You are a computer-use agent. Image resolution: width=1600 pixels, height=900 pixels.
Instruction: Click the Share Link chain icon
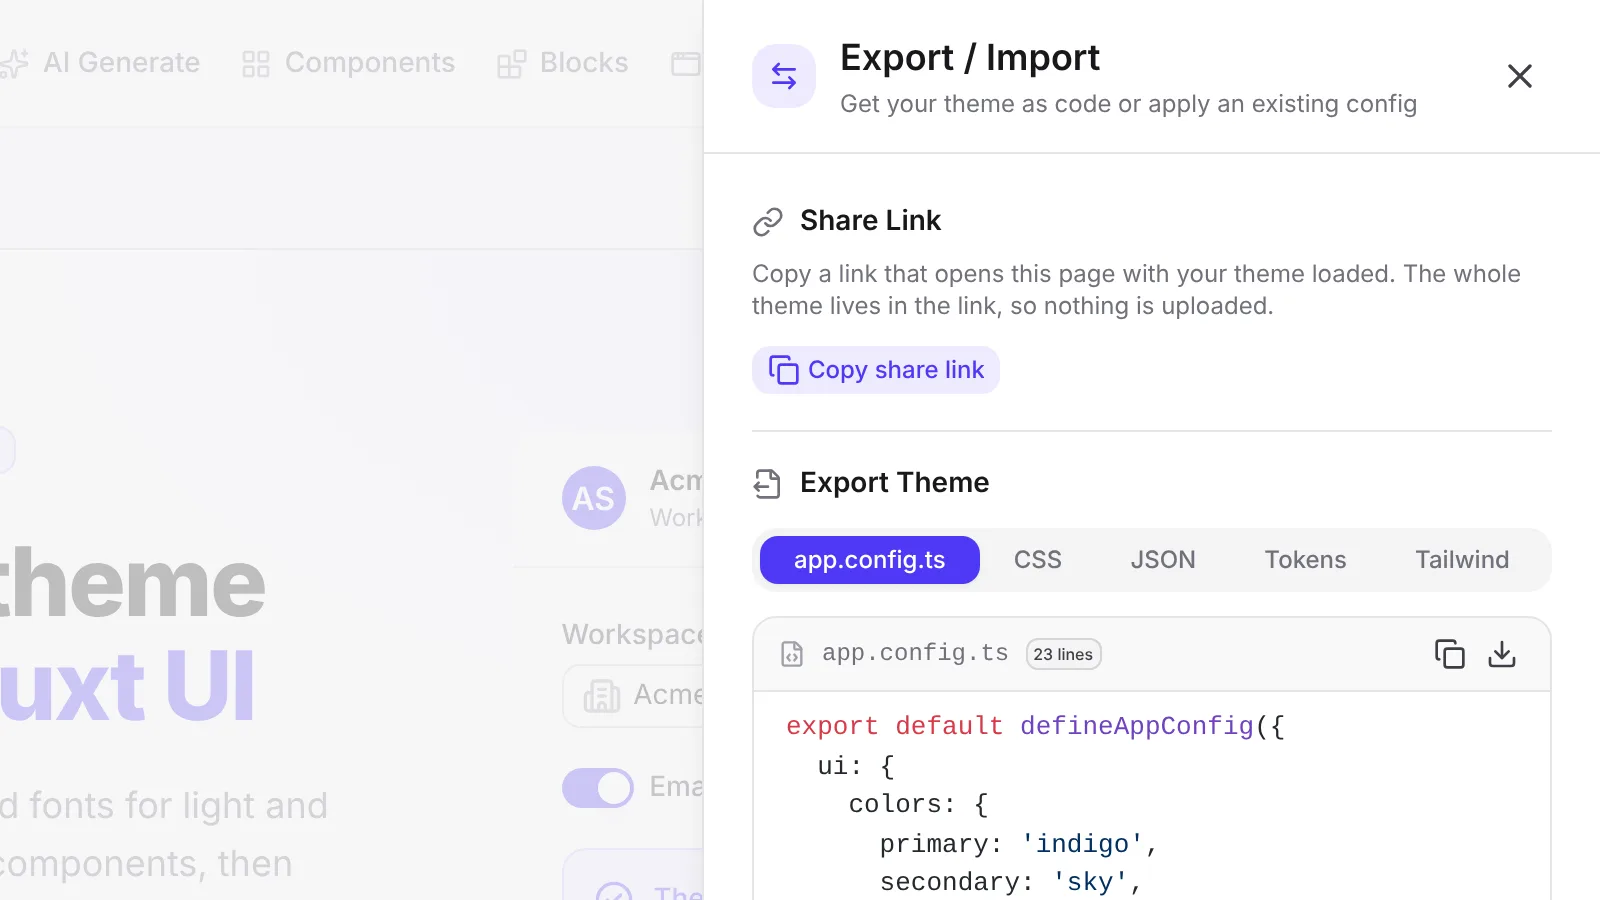point(767,221)
